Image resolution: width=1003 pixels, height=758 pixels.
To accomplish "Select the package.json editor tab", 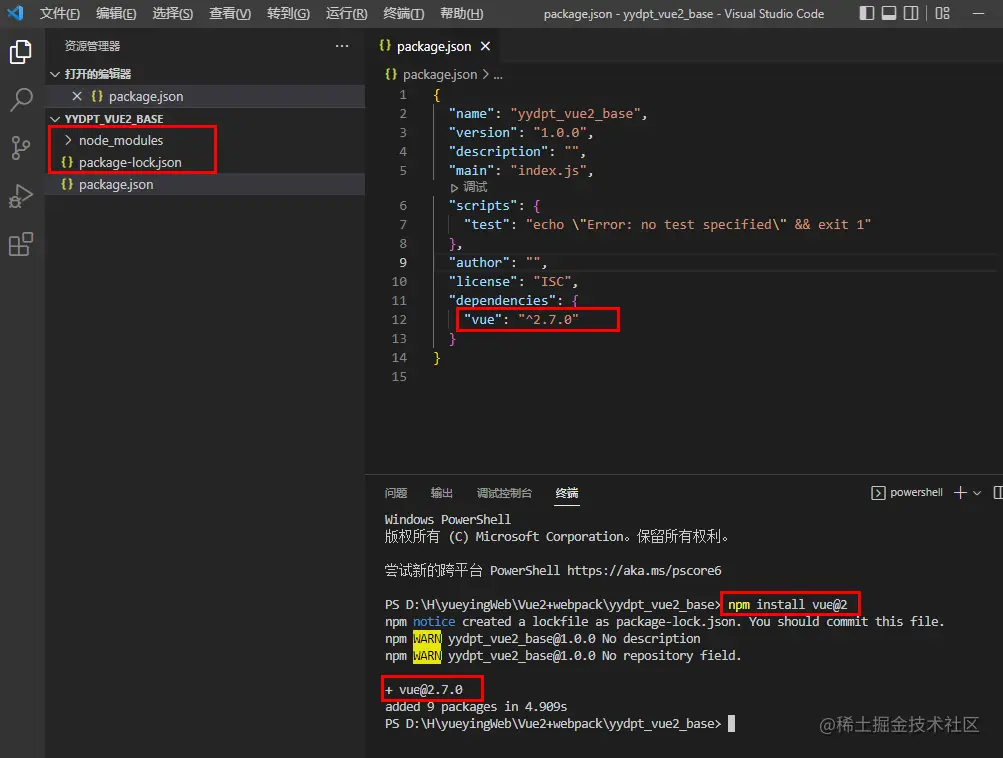I will [434, 46].
